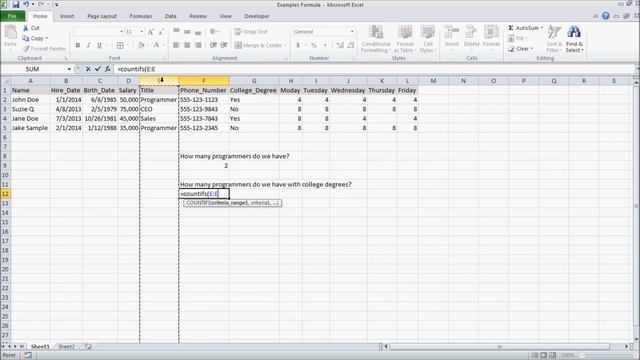Click the Insert Function fx icon
Viewport: 640px width, 360px height.
point(107,69)
